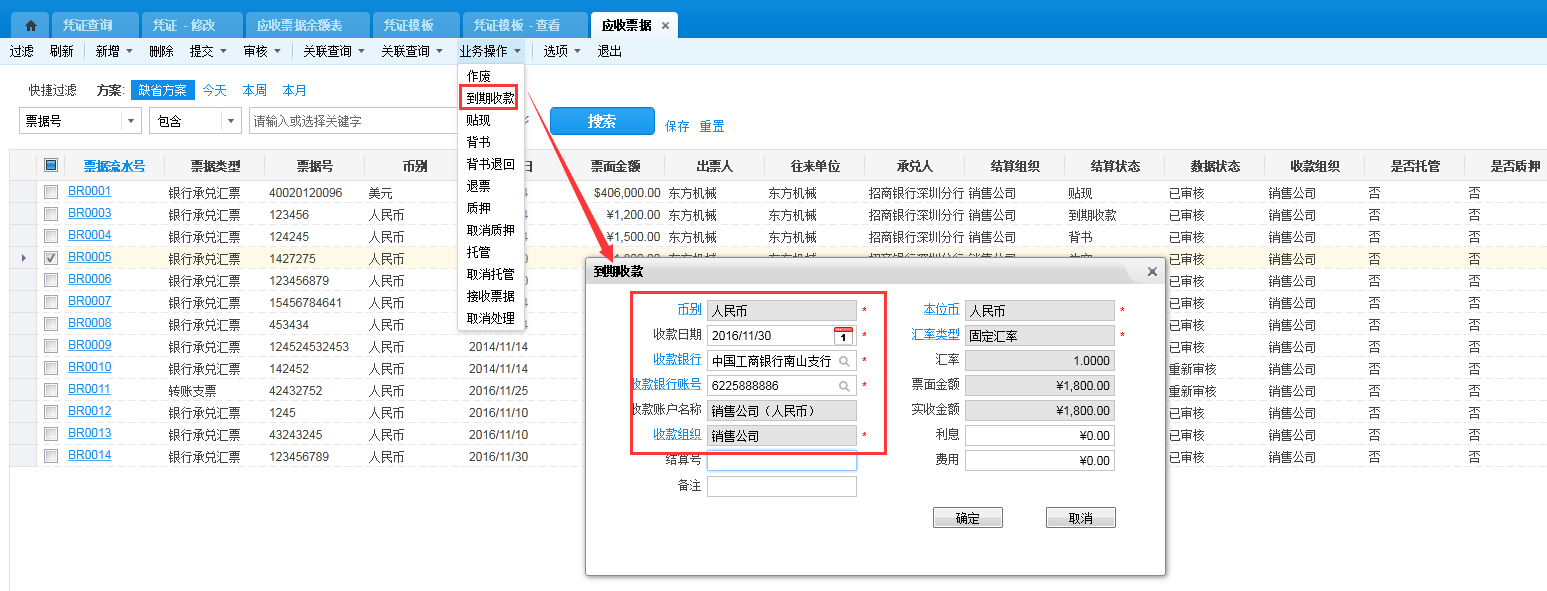This screenshot has width=1547, height=591.
Task: Close the 到期收款 dialog with the X icon
Action: (1151, 271)
